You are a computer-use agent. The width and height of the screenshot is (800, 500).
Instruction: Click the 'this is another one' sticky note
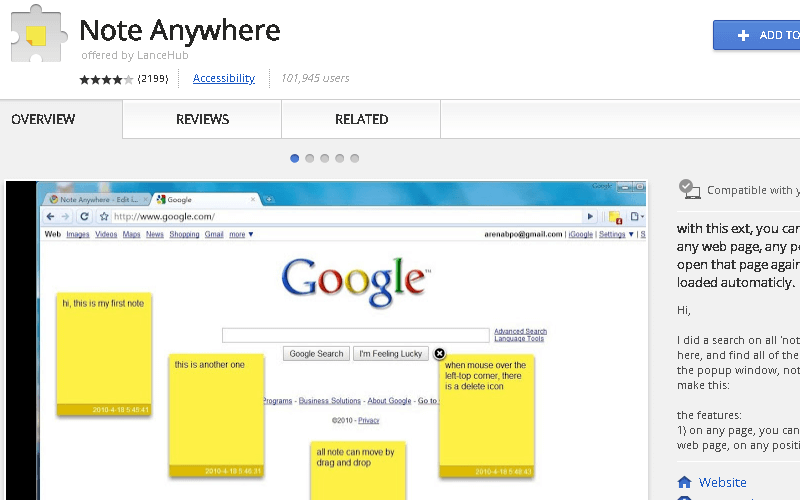(x=216, y=415)
